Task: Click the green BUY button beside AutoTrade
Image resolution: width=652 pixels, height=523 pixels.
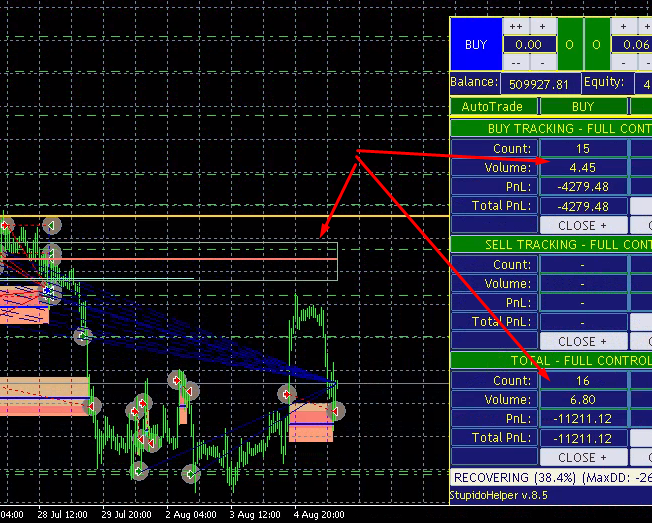Action: (x=583, y=106)
